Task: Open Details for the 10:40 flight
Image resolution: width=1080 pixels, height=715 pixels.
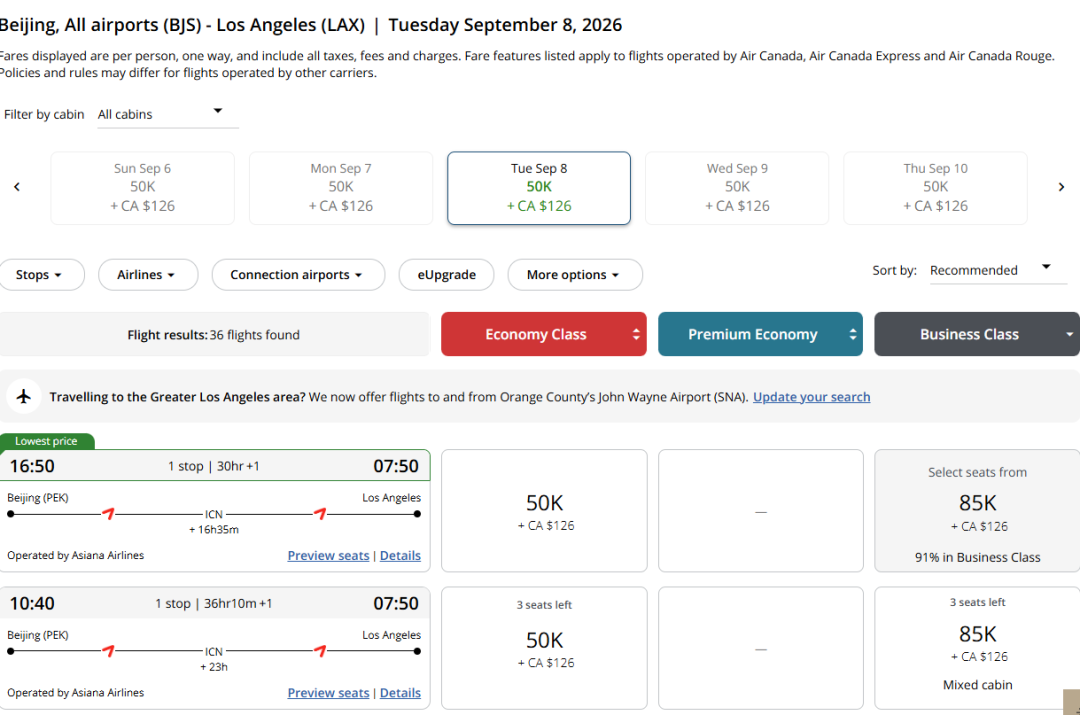Action: (x=400, y=692)
